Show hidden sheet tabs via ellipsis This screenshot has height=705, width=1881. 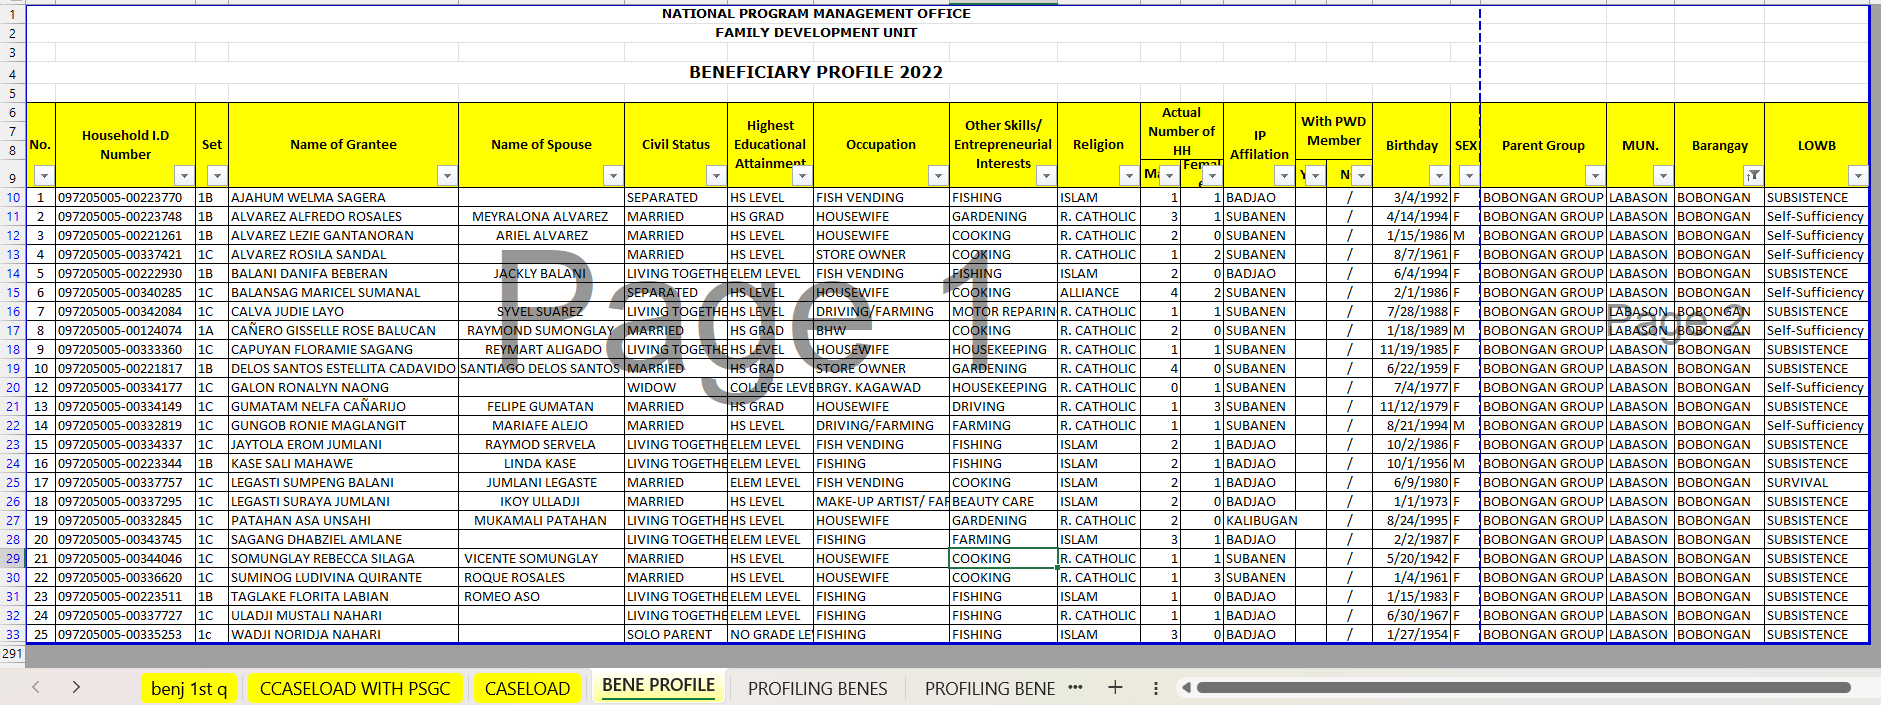click(x=1075, y=687)
